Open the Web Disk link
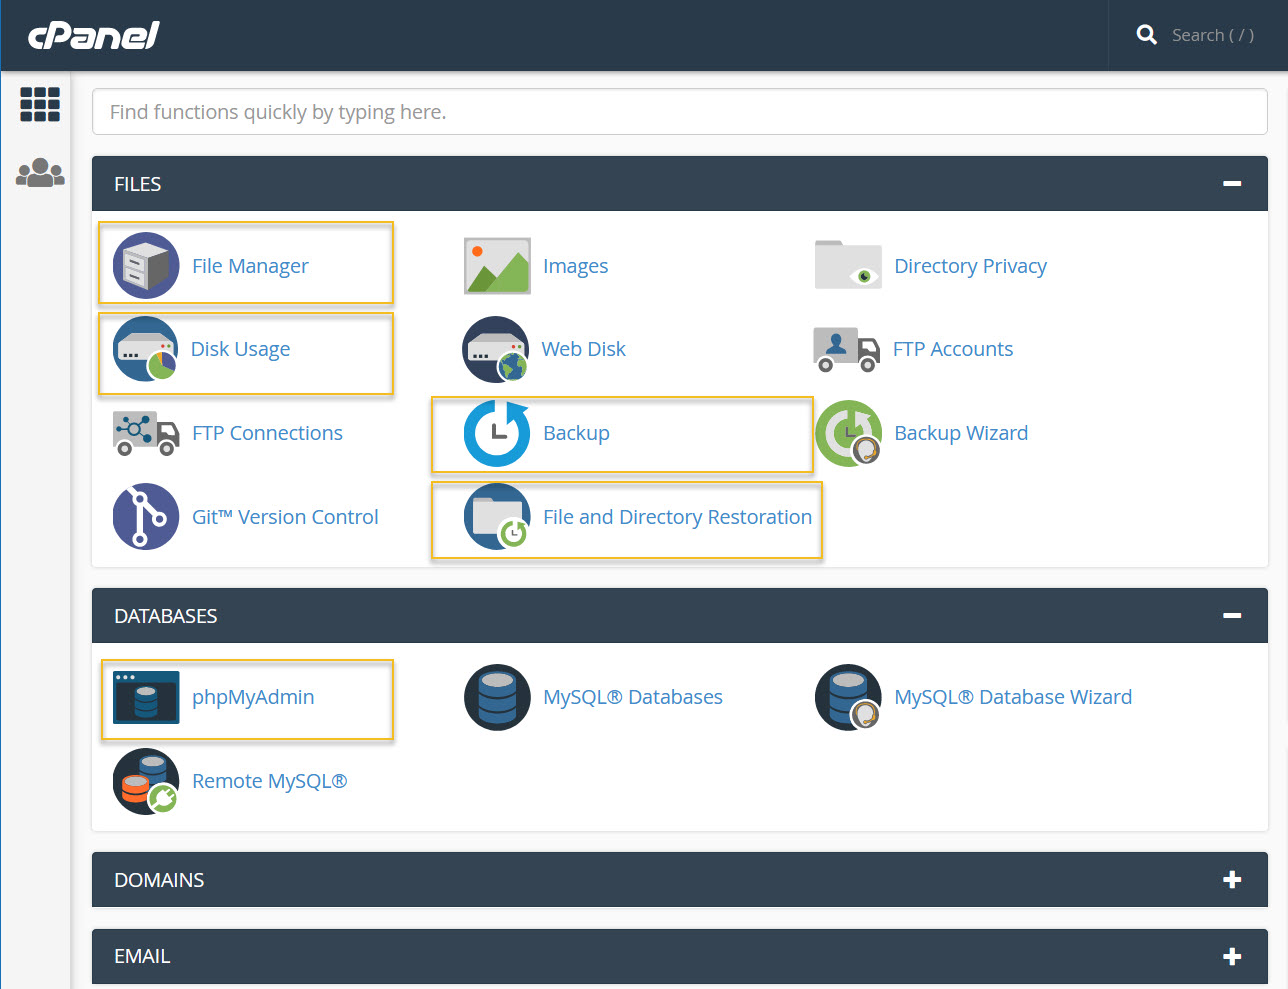 [x=583, y=349]
